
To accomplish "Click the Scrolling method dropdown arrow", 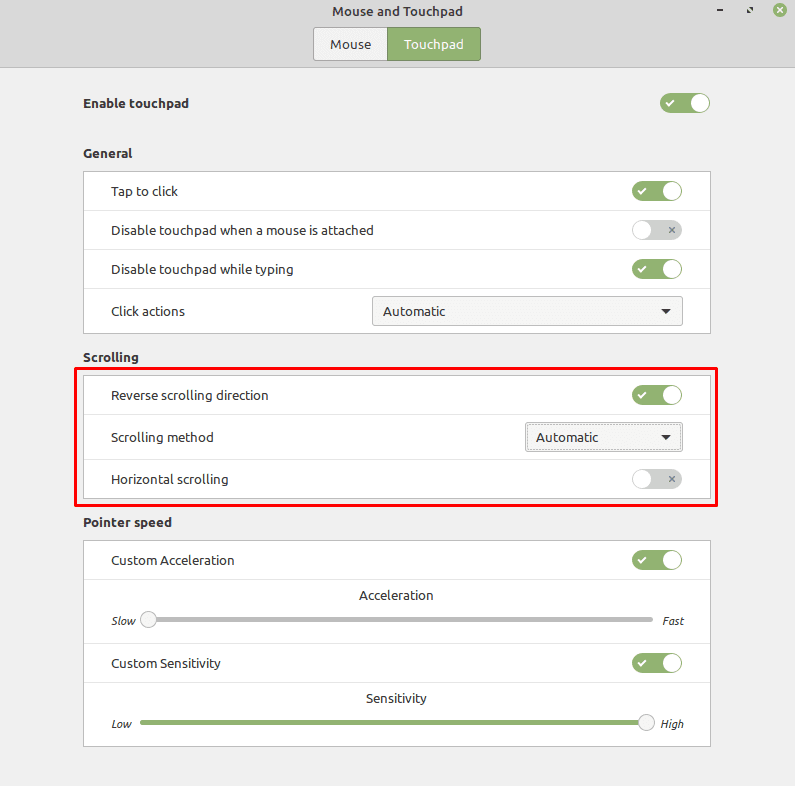I will (x=666, y=437).
